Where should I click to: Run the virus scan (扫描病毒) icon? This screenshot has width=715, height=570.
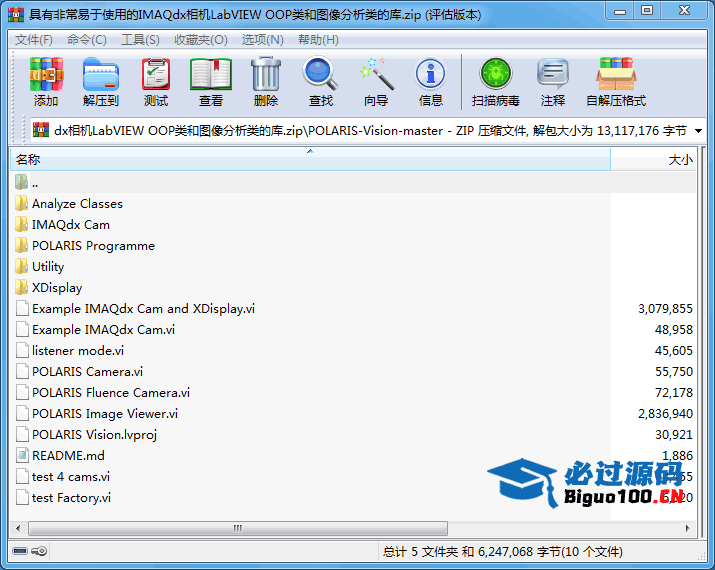(495, 81)
